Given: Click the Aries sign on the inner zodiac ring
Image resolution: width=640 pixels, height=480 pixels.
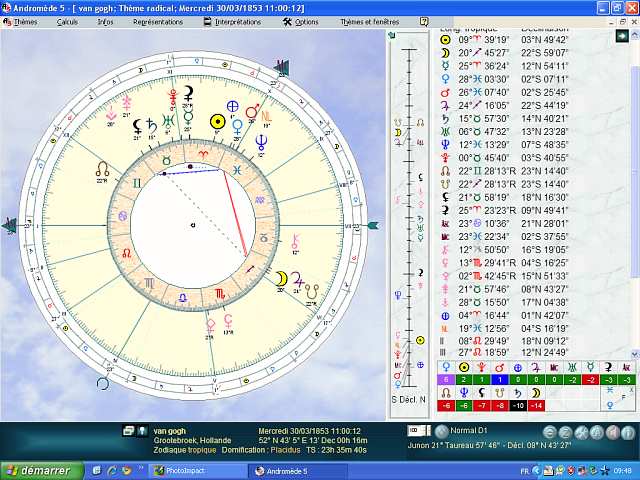Looking at the screenshot, I should coord(203,154).
